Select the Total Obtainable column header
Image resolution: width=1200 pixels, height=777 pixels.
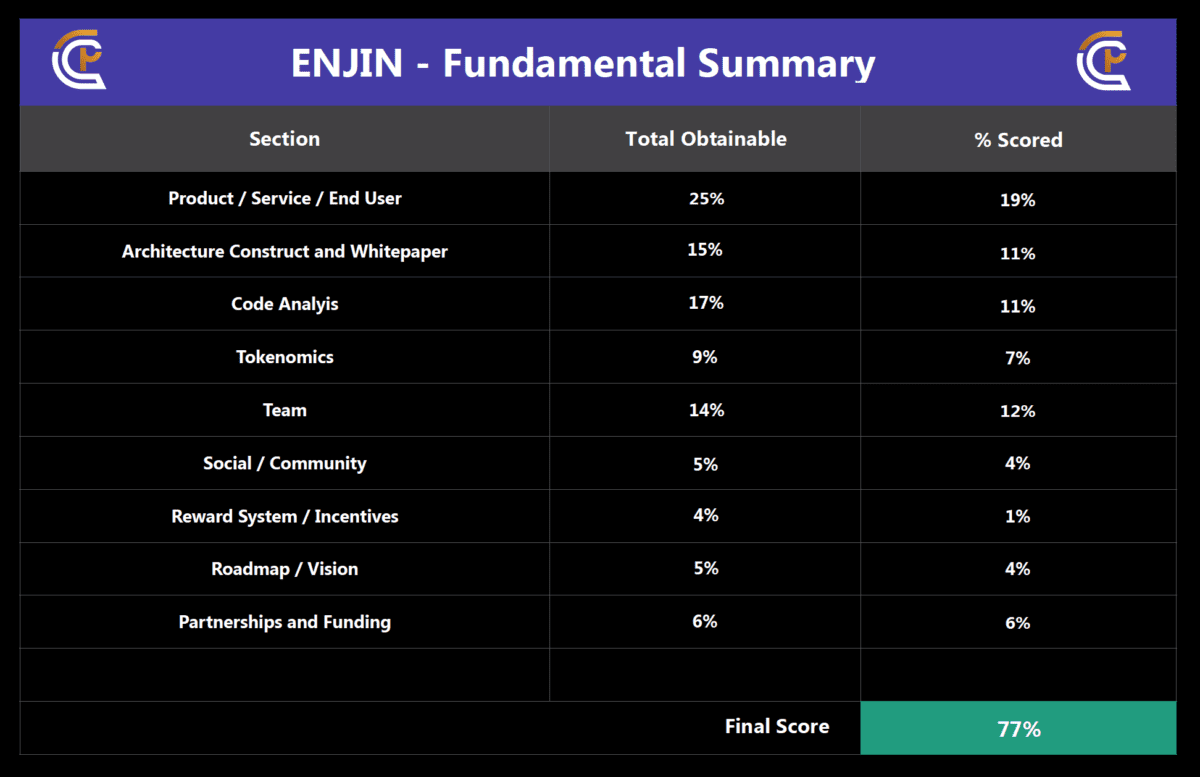click(705, 139)
